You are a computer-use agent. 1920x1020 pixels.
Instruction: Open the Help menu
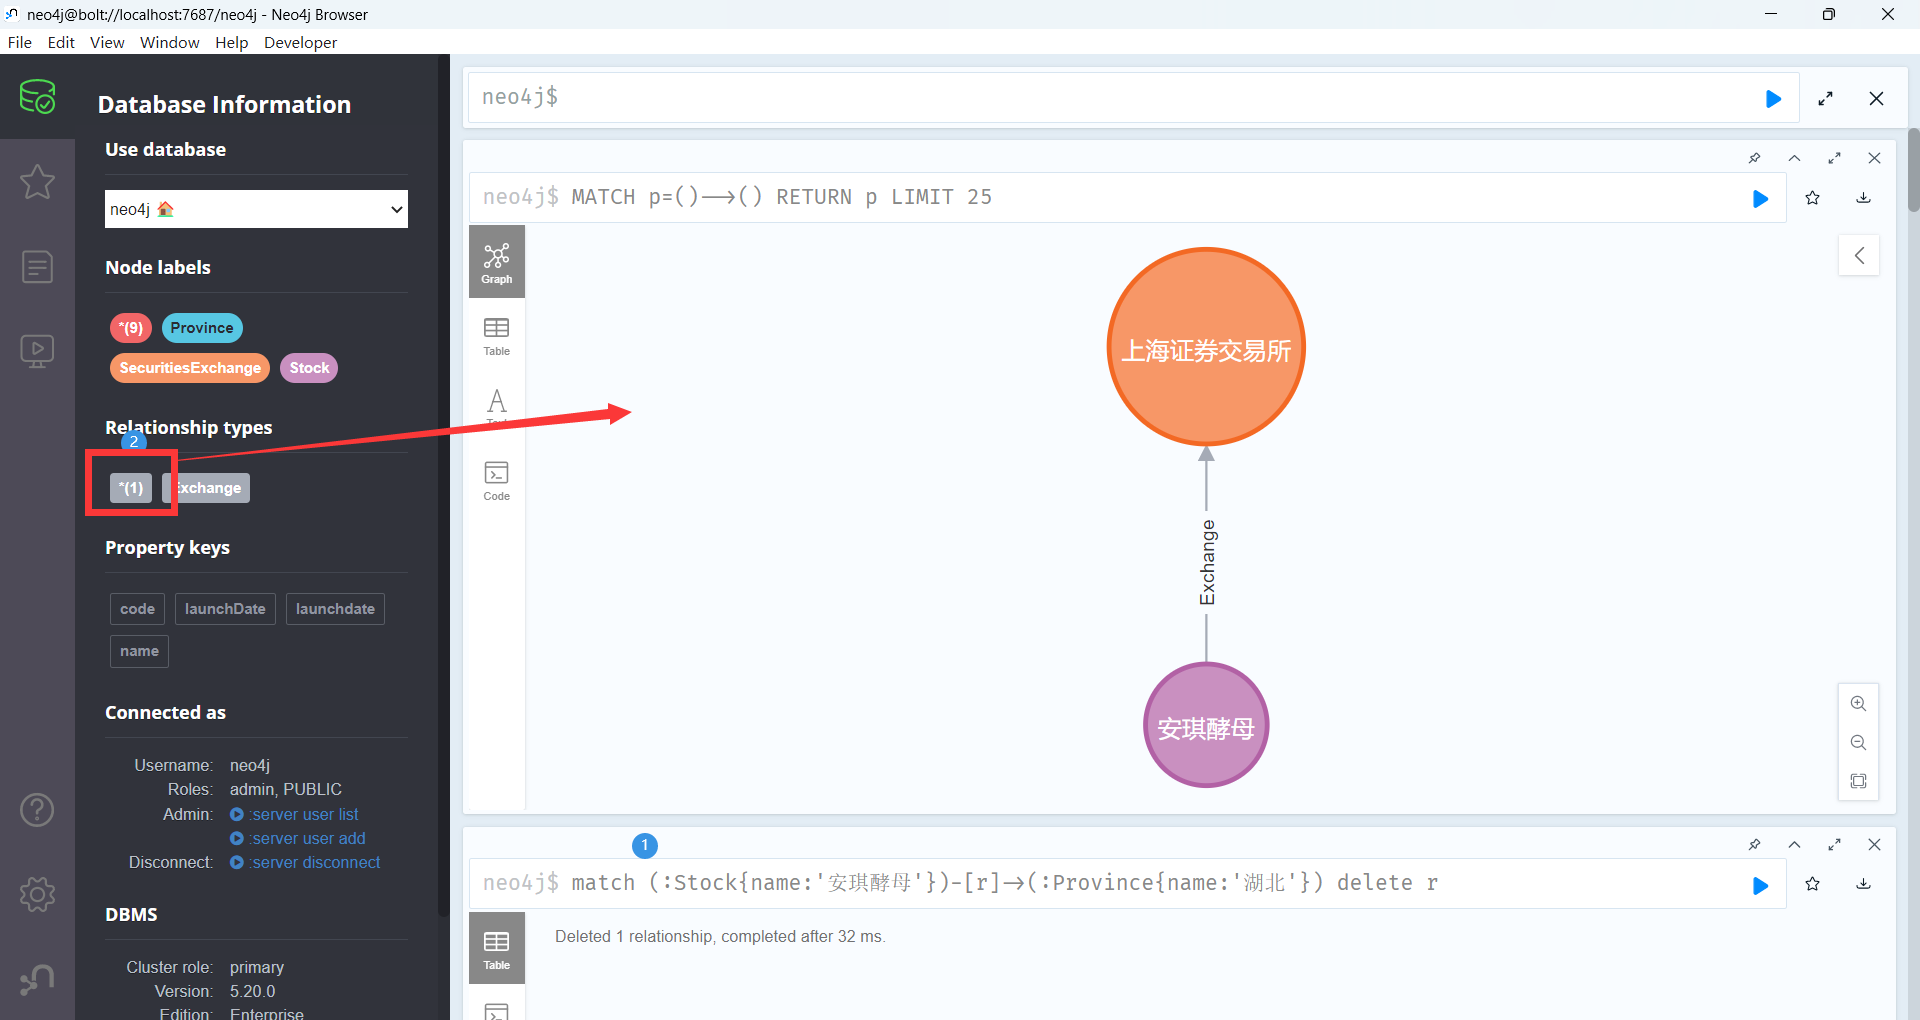point(231,42)
